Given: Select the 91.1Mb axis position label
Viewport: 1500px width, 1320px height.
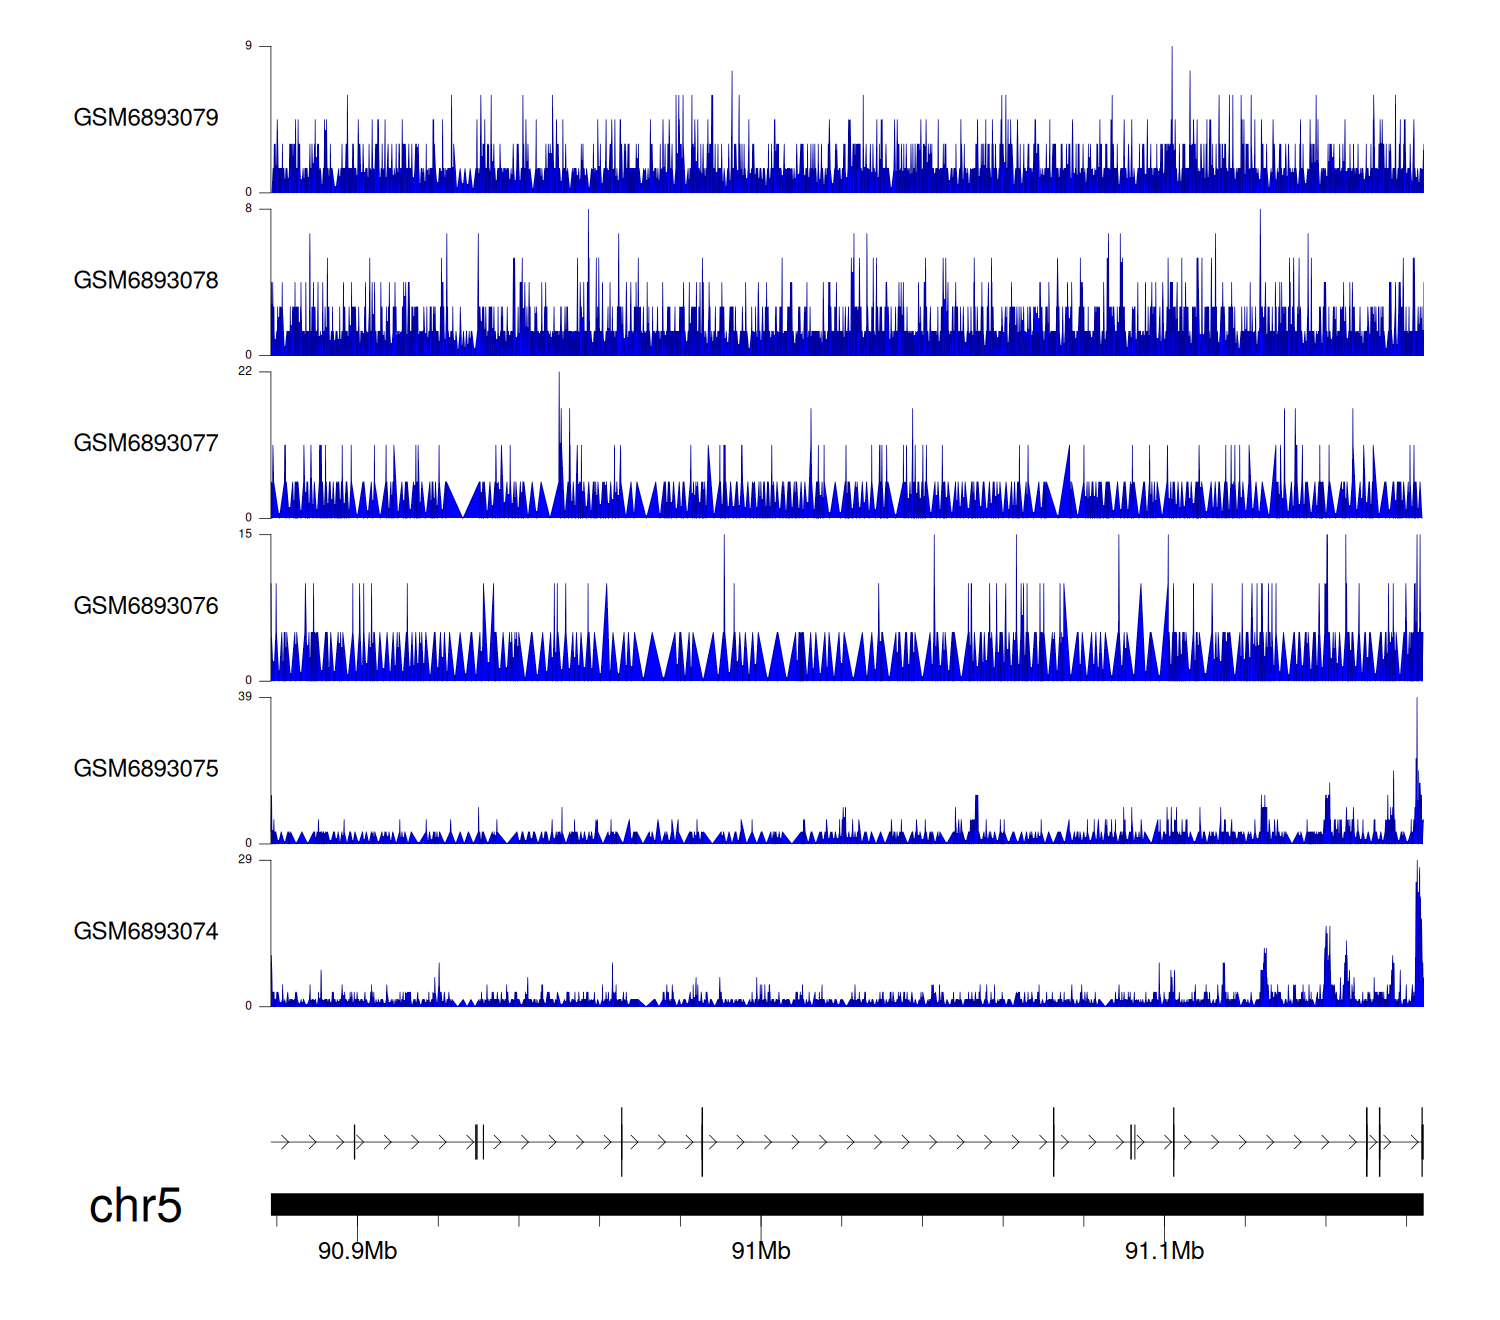Looking at the screenshot, I should [1164, 1251].
